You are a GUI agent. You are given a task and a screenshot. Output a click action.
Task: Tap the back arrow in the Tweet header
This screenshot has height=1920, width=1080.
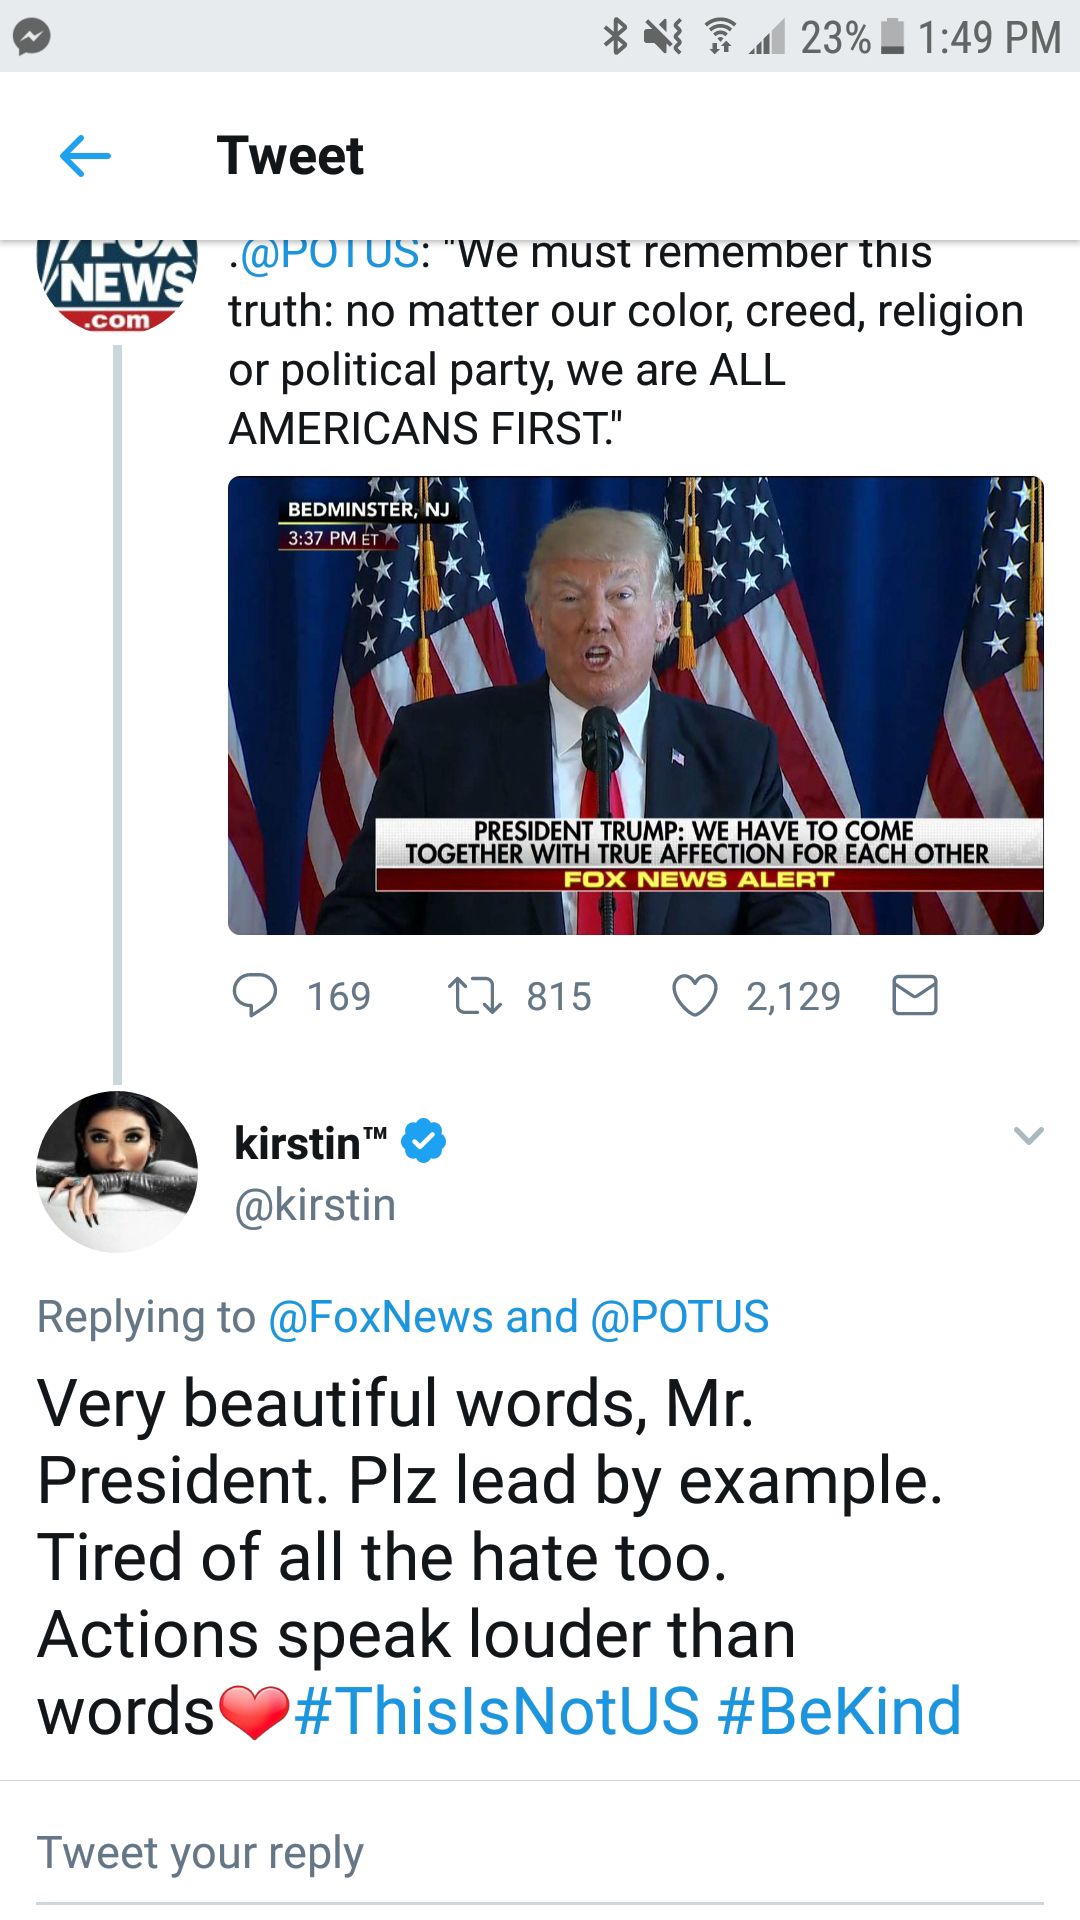[x=85, y=156]
